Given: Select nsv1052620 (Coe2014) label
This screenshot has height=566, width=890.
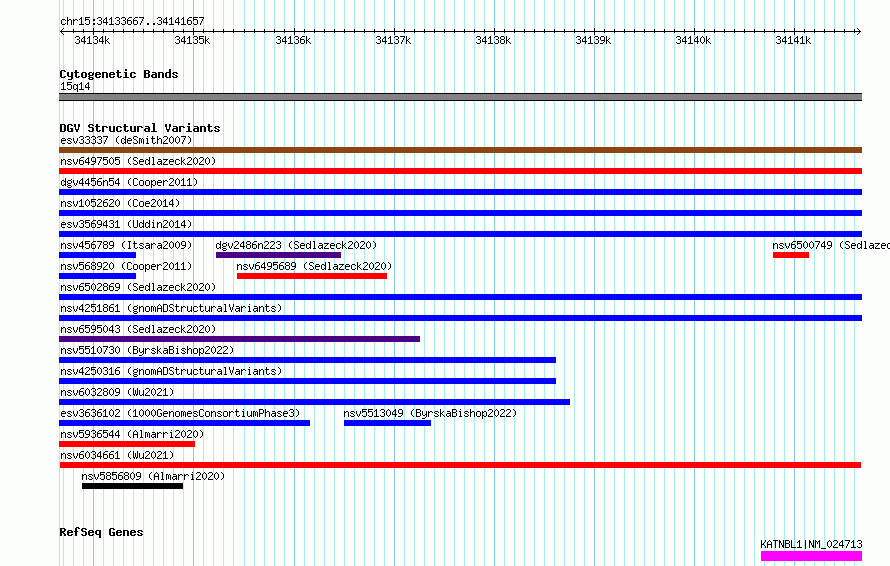Looking at the screenshot, I should pyautogui.click(x=120, y=203).
